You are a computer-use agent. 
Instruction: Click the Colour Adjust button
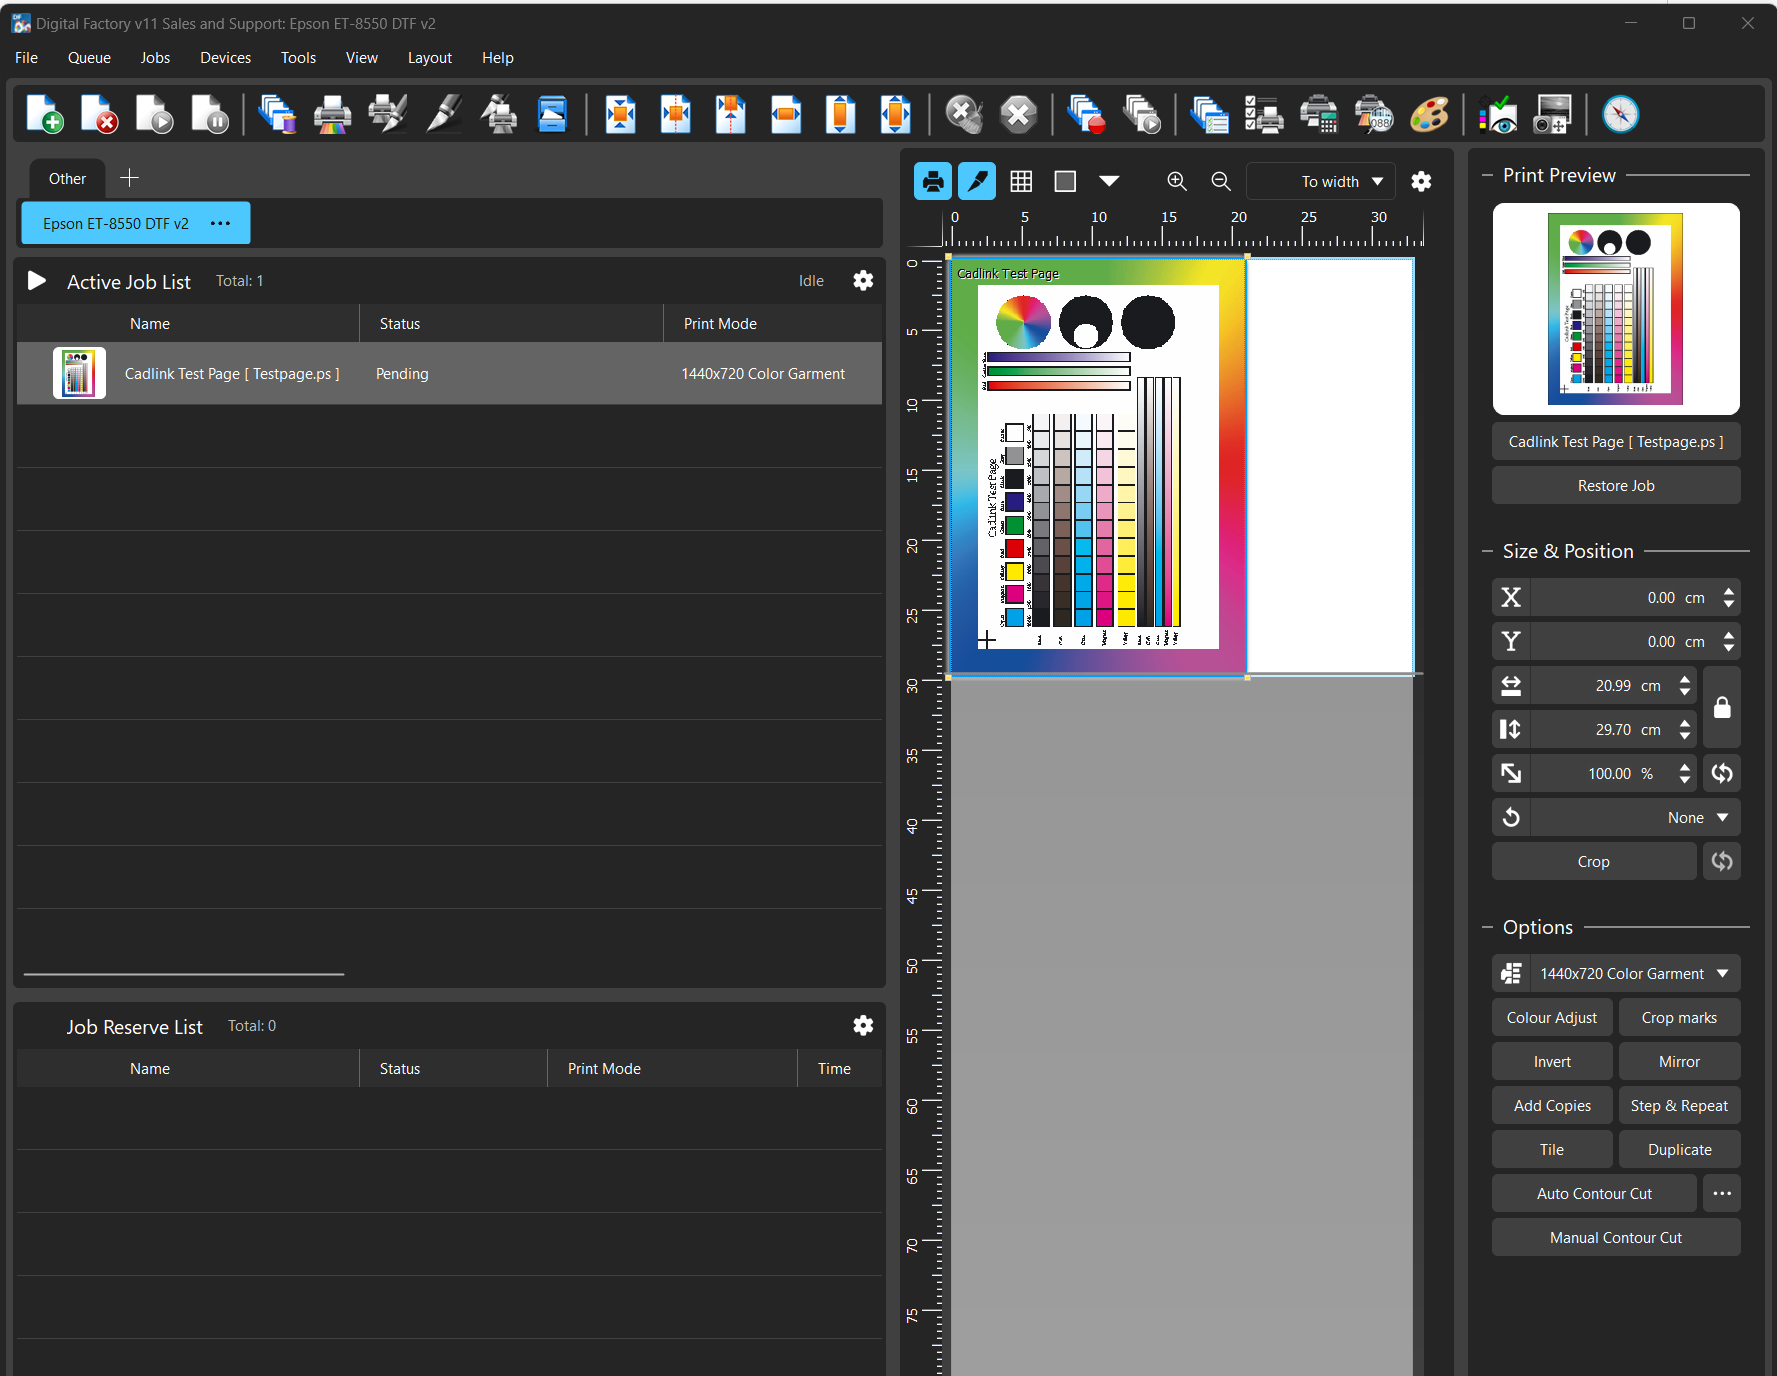click(x=1552, y=1017)
